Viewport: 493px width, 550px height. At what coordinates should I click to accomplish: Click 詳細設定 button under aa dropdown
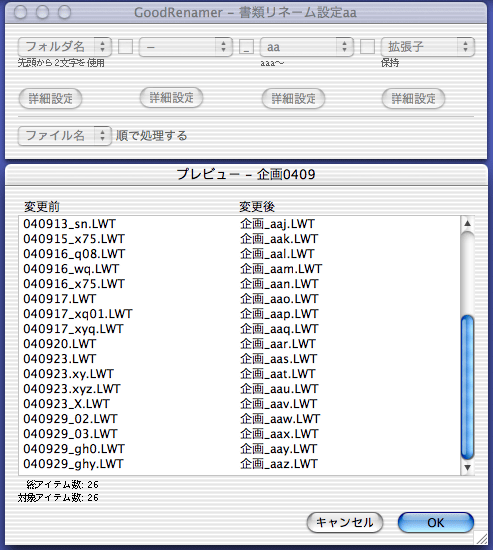293,99
